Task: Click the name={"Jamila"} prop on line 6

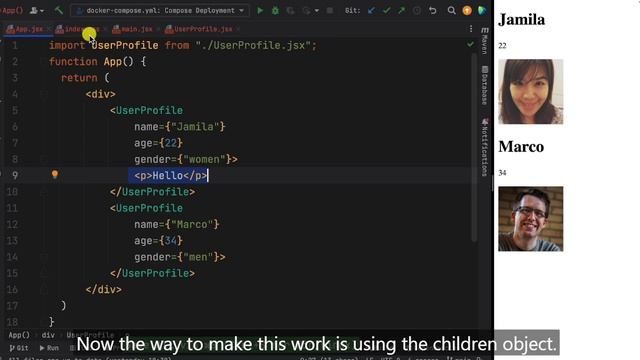Action: click(x=180, y=127)
